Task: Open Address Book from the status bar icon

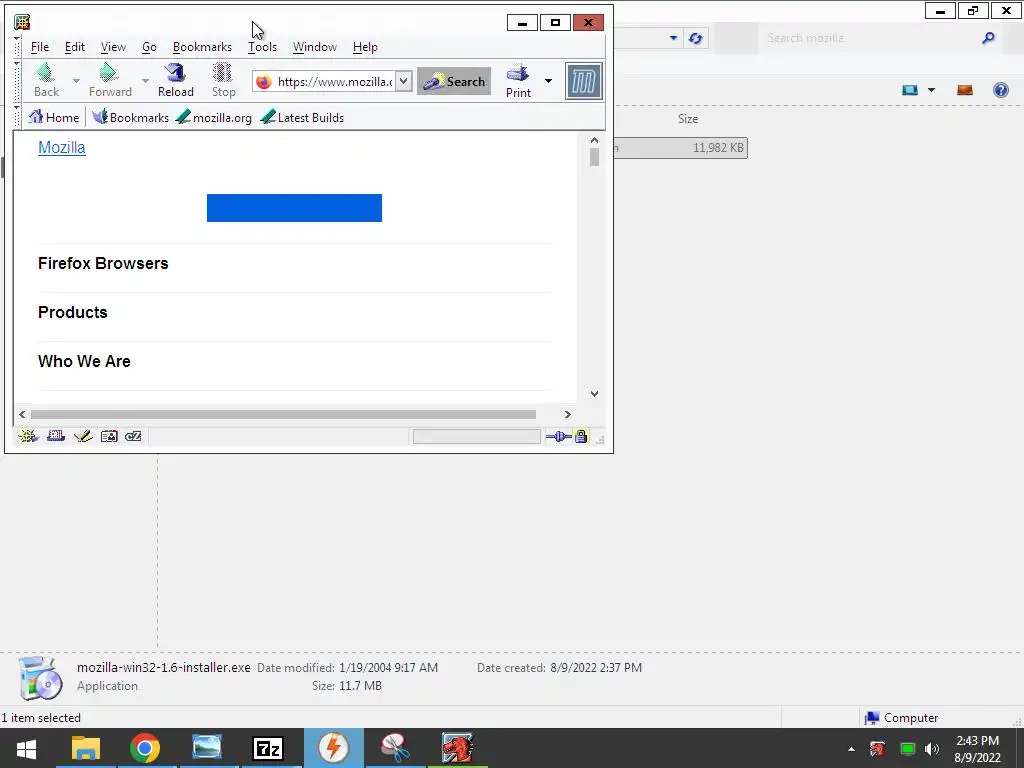Action: 109,436
